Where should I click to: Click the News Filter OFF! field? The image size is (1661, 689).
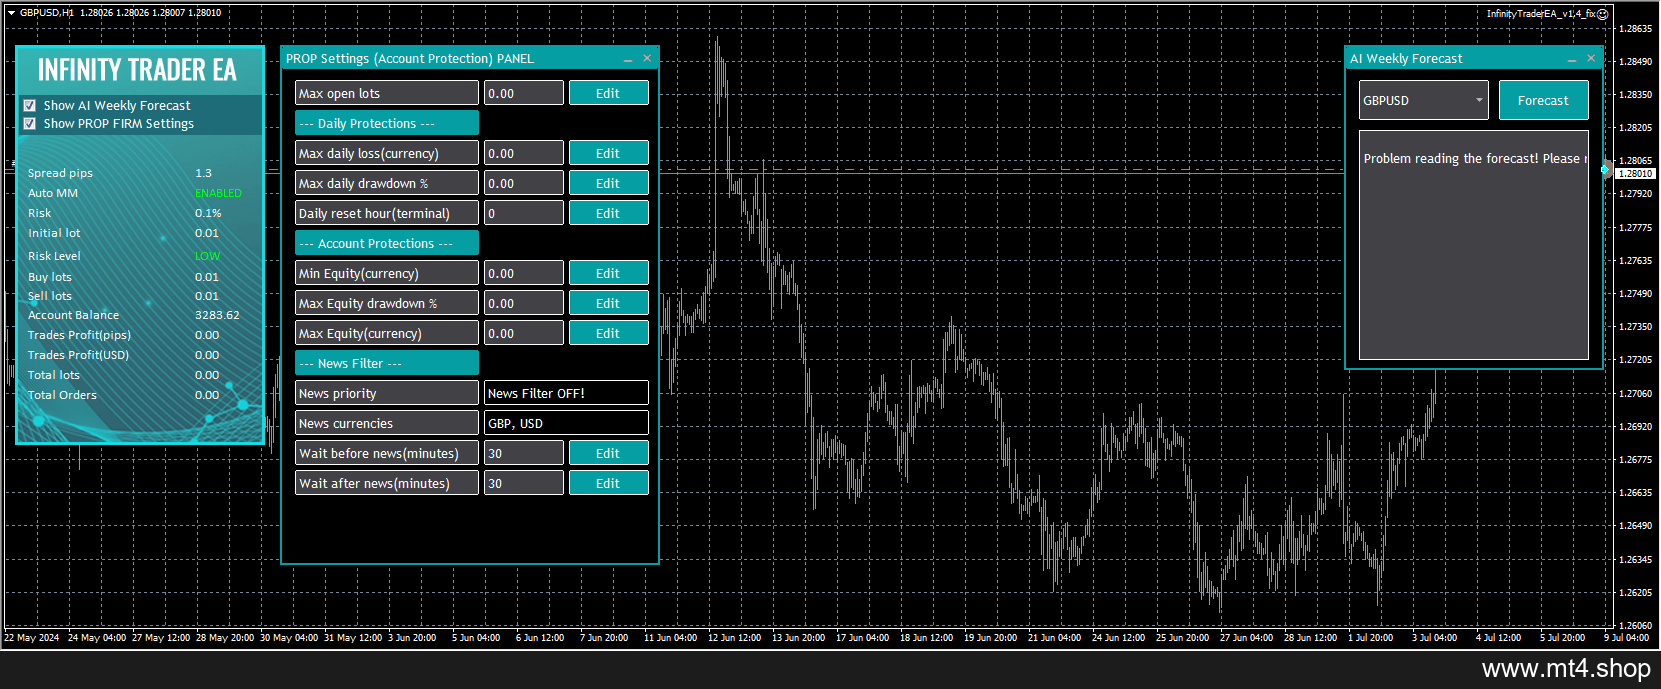point(566,393)
